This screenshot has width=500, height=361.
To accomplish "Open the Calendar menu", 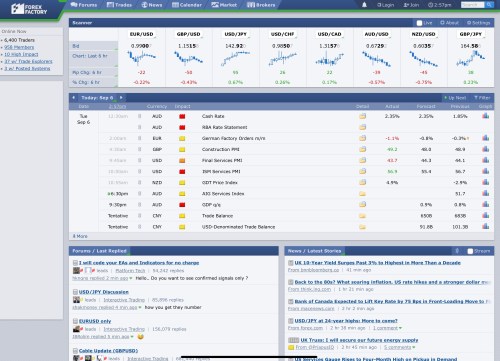I will click(187, 5).
